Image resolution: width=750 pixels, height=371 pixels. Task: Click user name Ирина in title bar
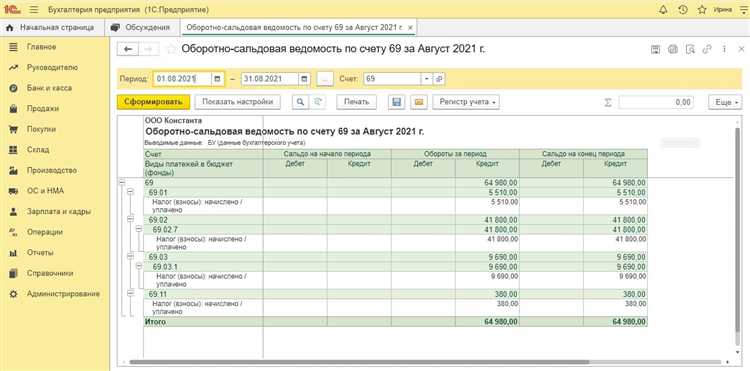[723, 10]
